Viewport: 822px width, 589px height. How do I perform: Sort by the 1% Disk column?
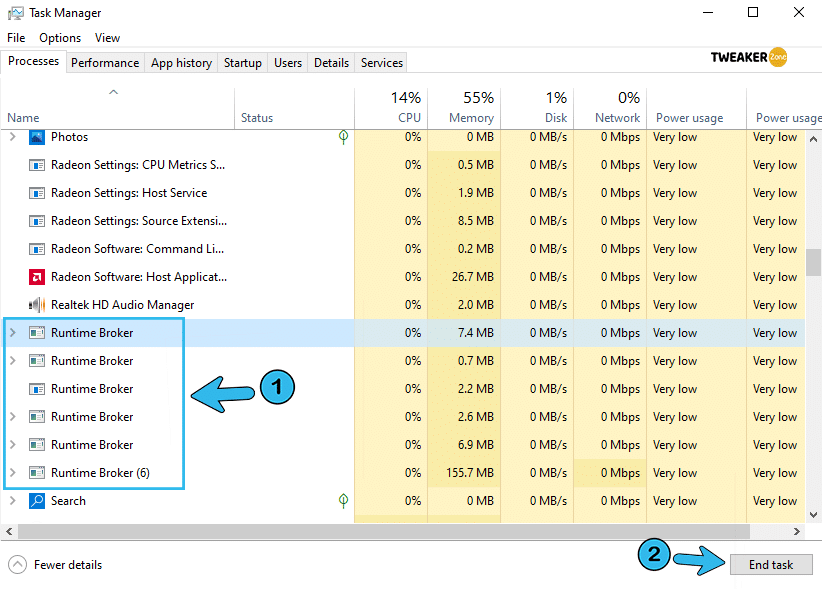pyautogui.click(x=537, y=108)
